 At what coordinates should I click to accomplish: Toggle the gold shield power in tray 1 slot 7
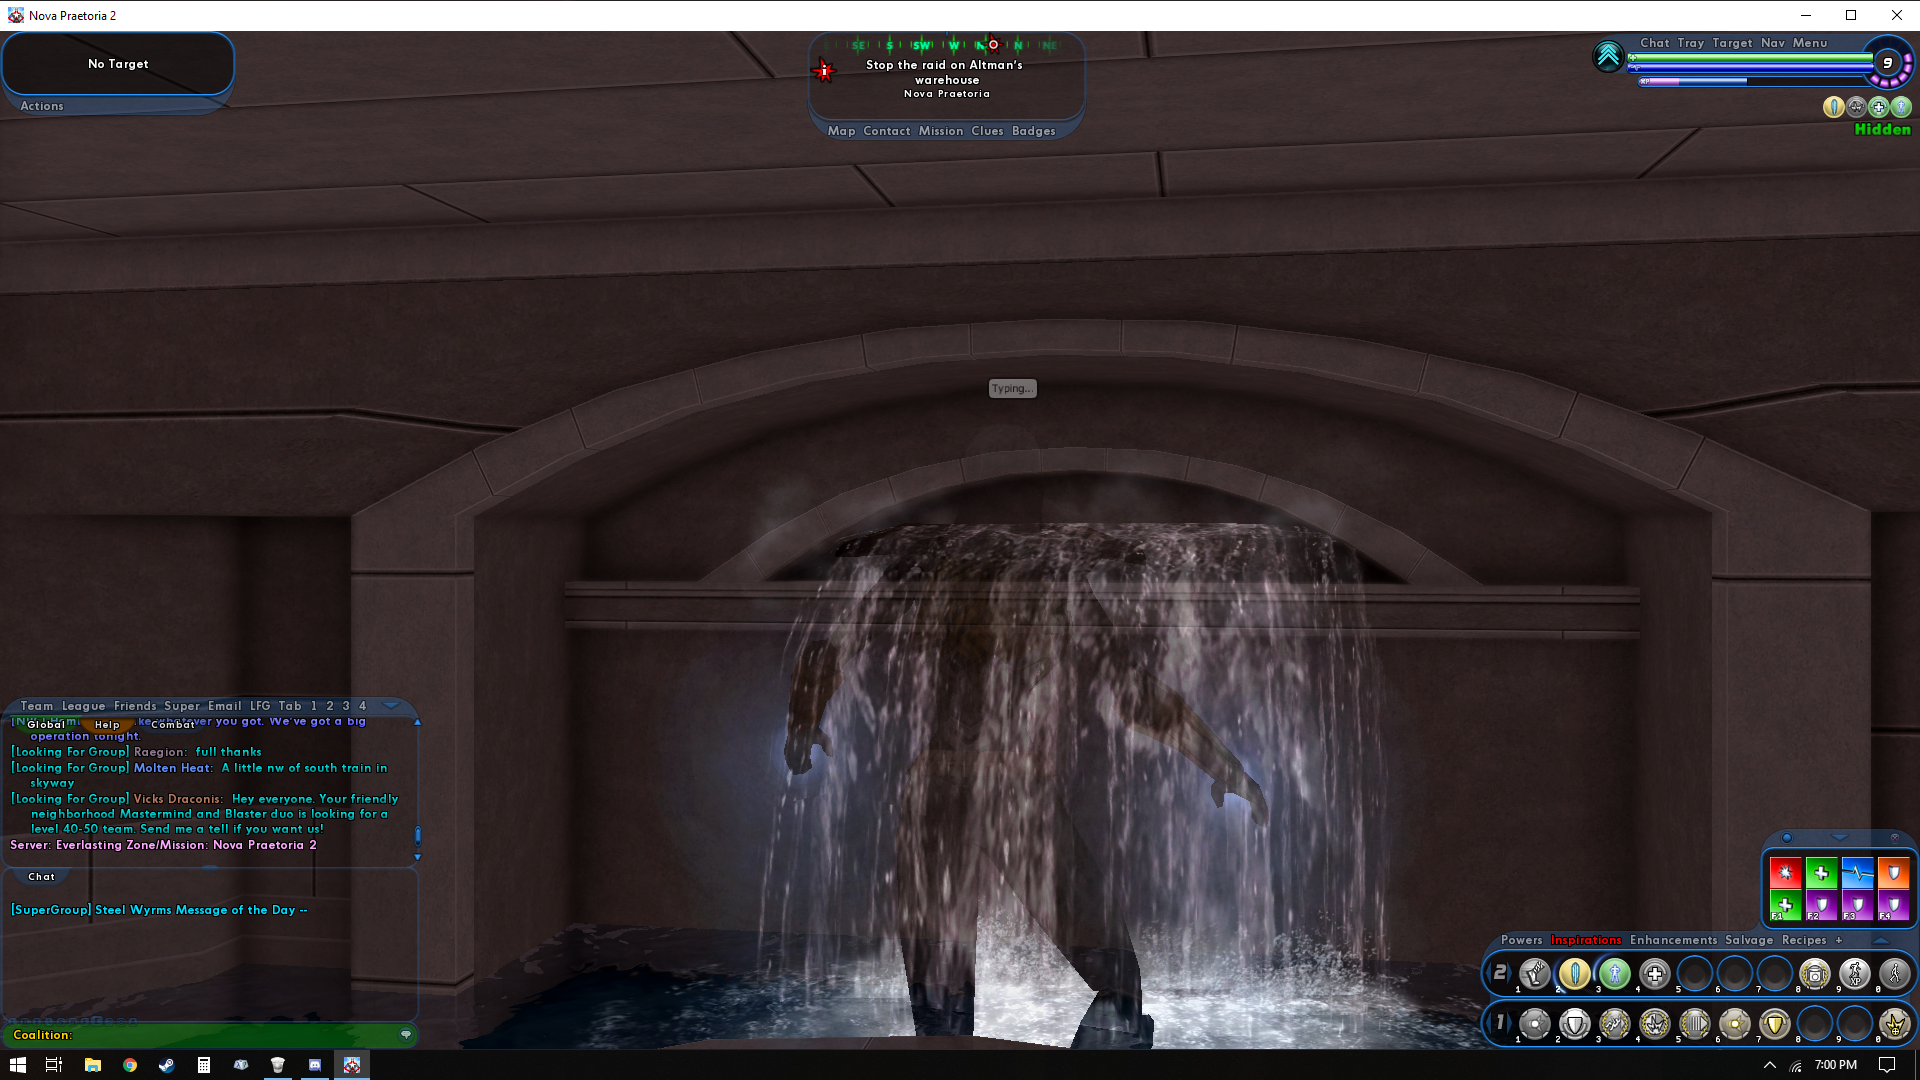pos(1775,1024)
